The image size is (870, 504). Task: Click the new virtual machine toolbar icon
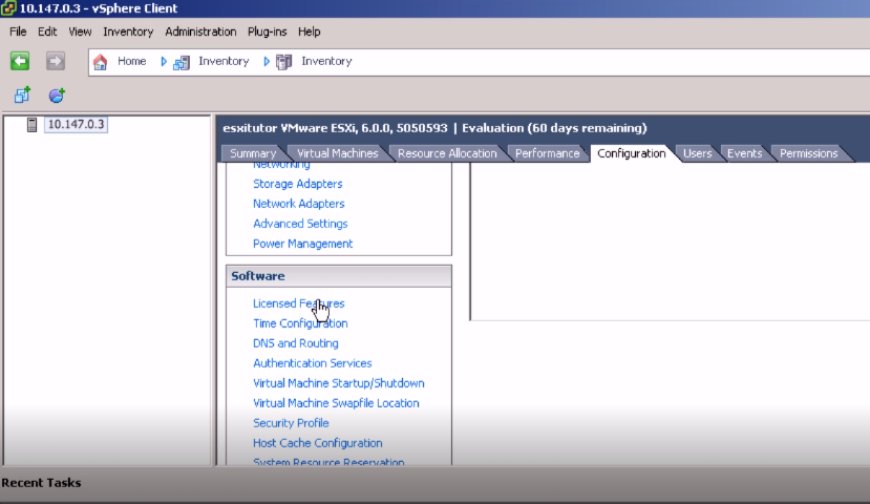[22, 95]
